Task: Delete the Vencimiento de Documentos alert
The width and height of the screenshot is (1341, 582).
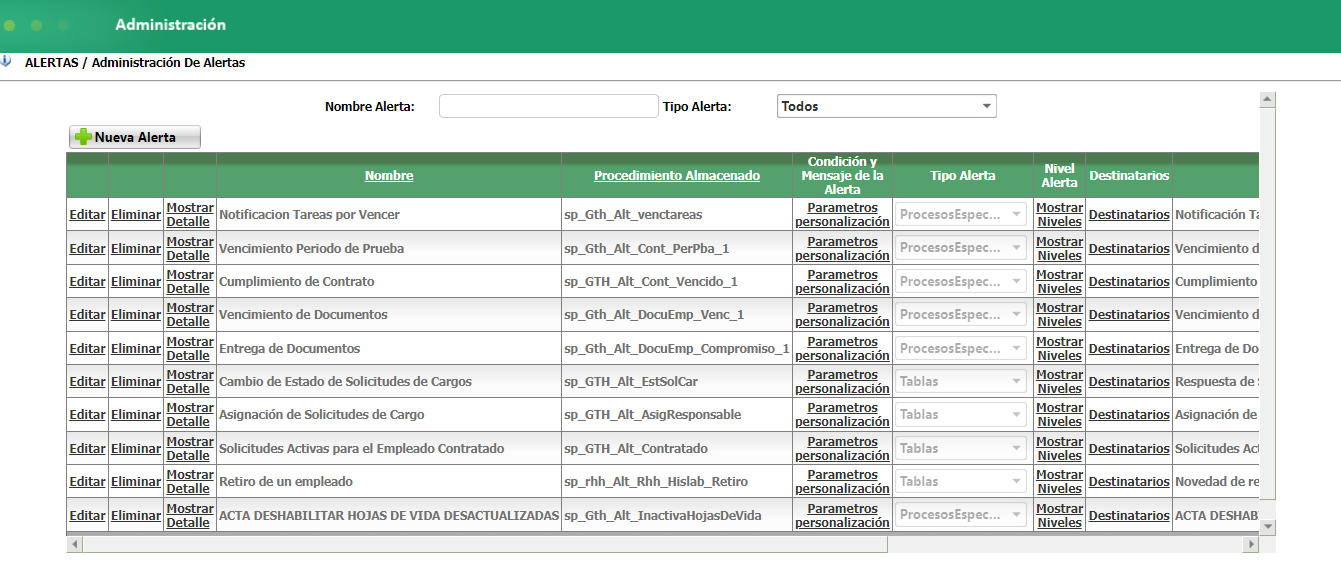Action: click(x=136, y=315)
